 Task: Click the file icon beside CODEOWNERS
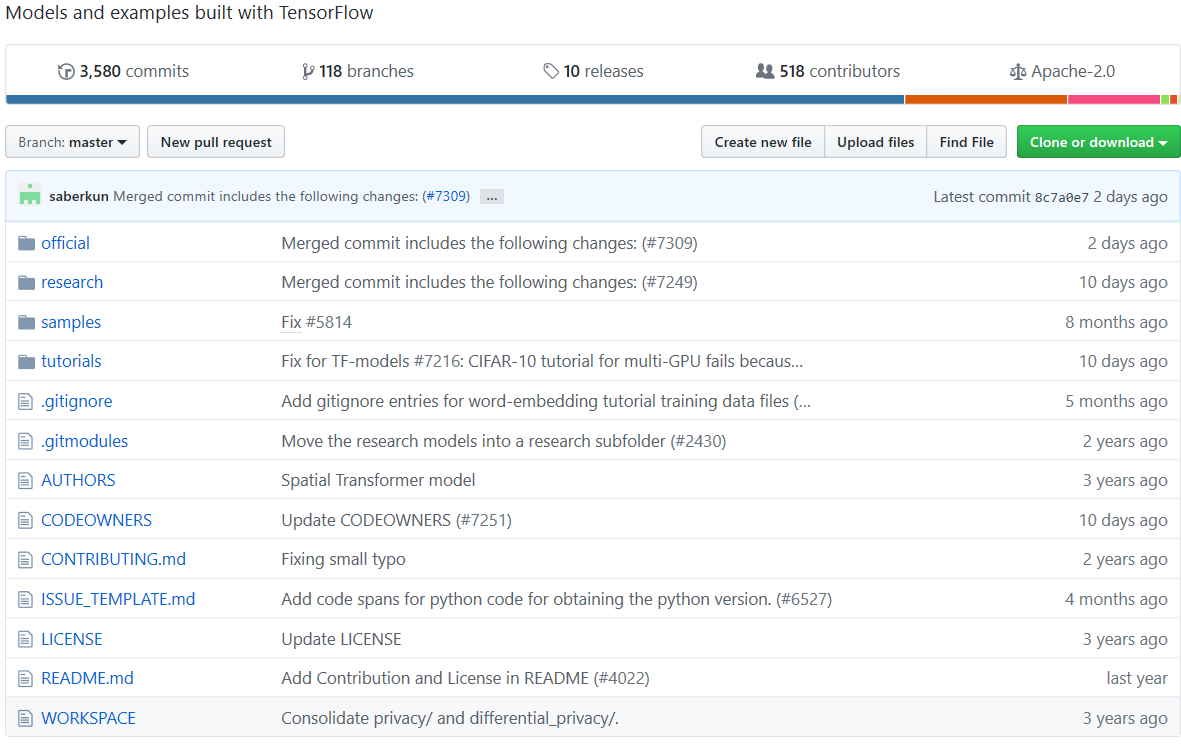coord(26,520)
